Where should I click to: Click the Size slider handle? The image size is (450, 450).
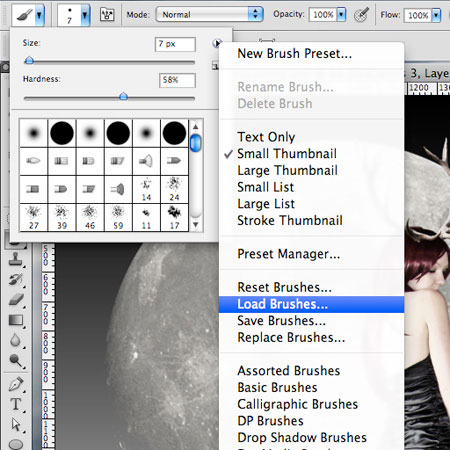[29, 60]
